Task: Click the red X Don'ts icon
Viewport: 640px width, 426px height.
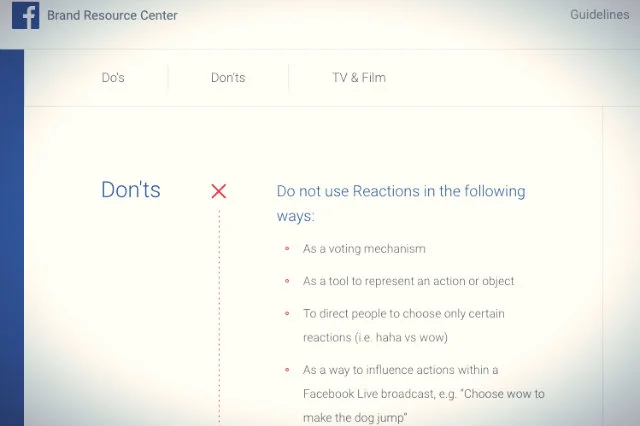Action: (x=219, y=191)
